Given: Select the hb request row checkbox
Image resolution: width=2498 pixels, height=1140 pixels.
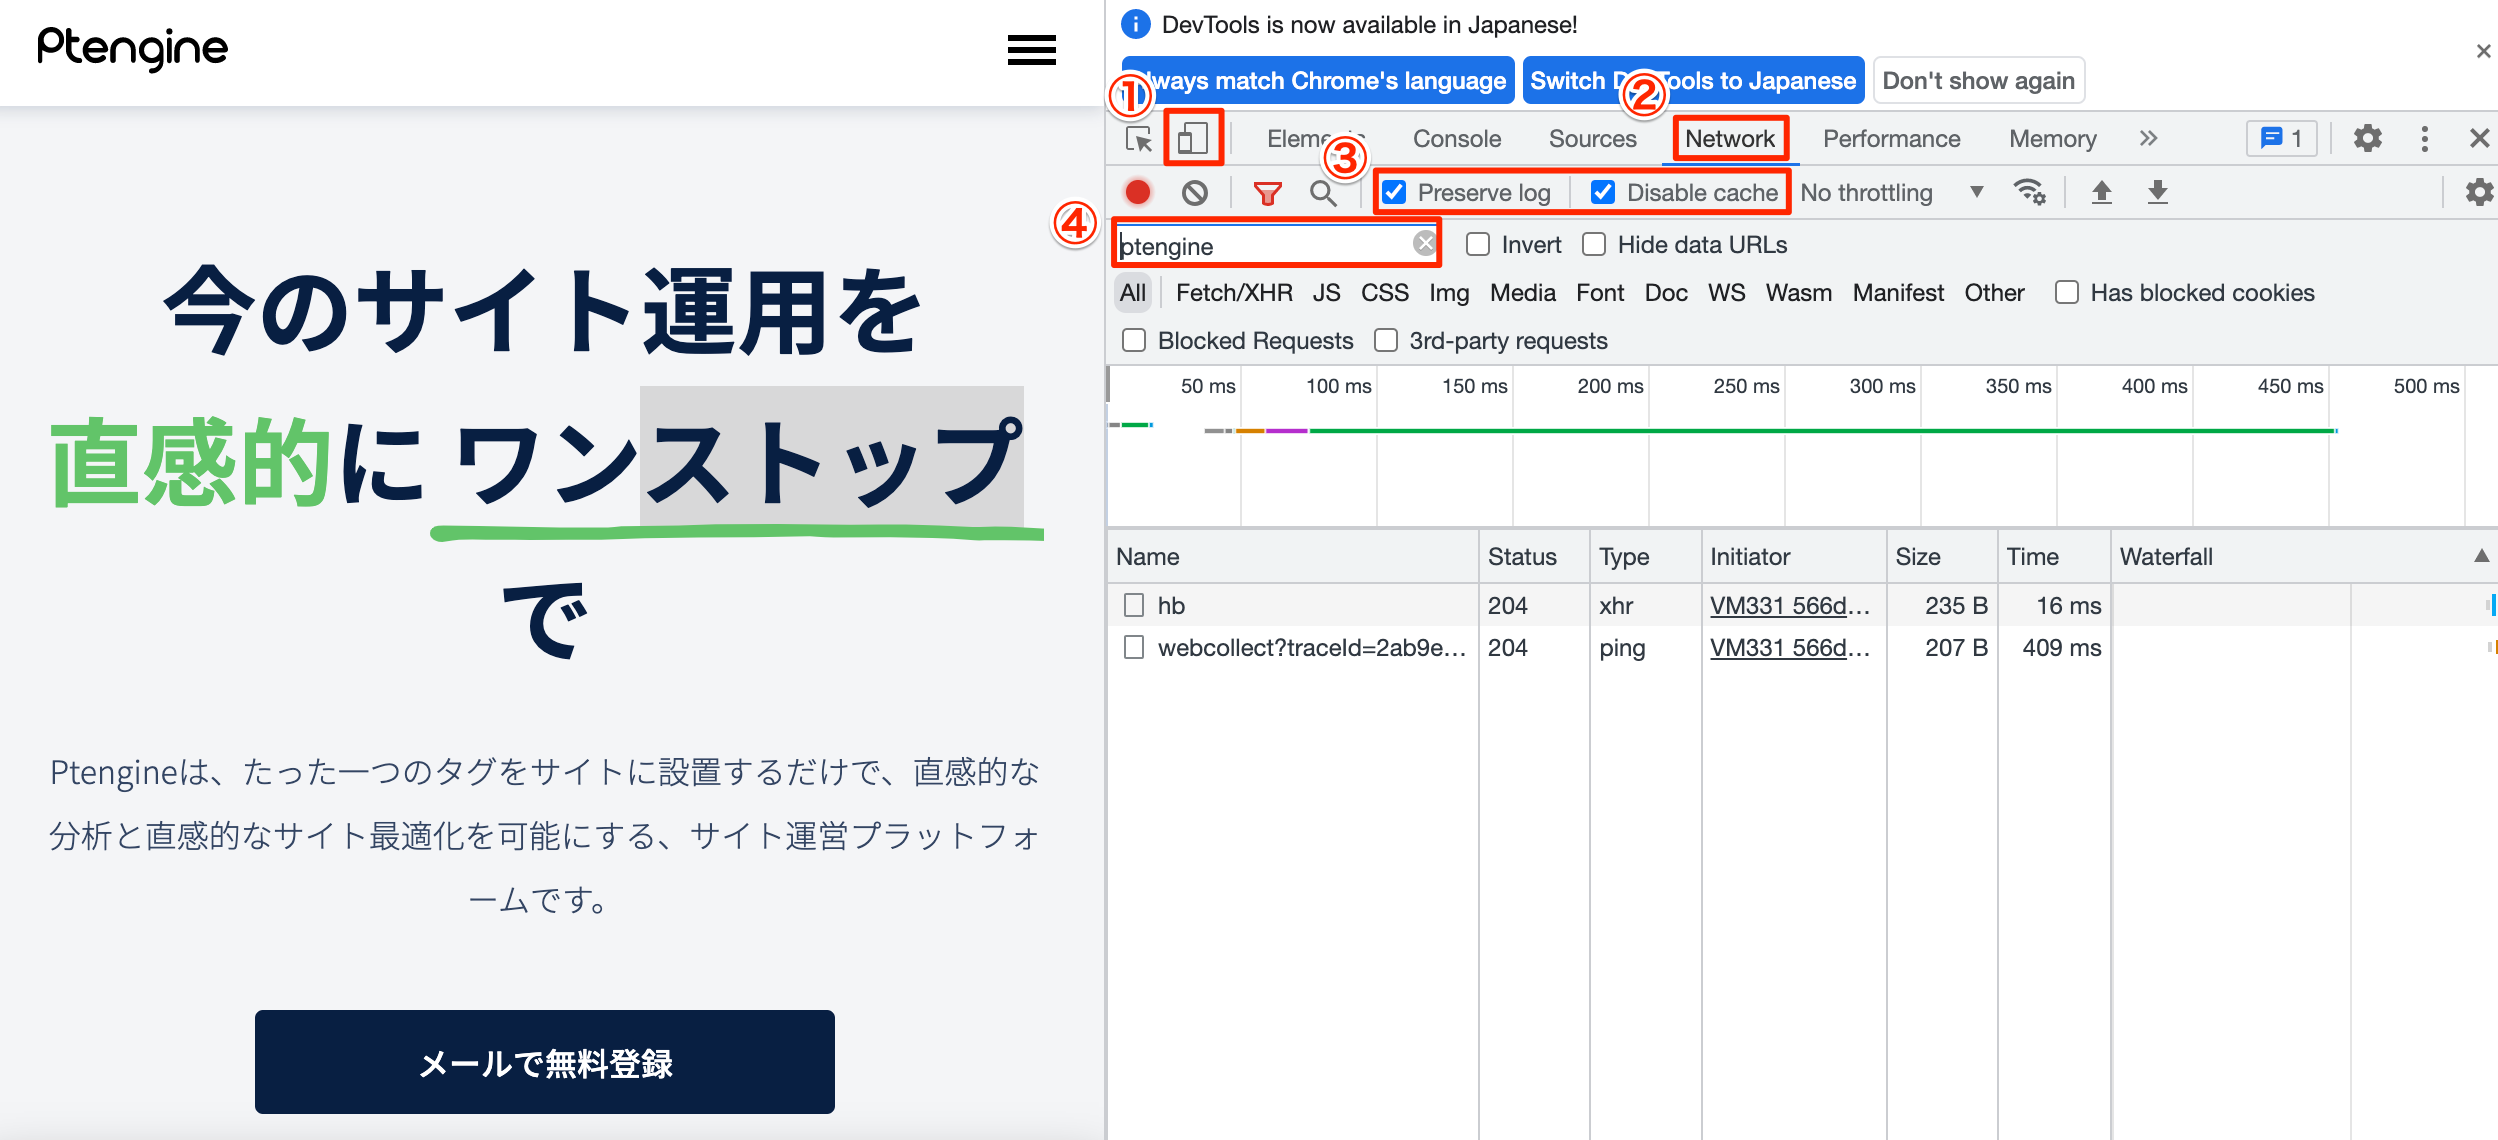Looking at the screenshot, I should point(1134,605).
